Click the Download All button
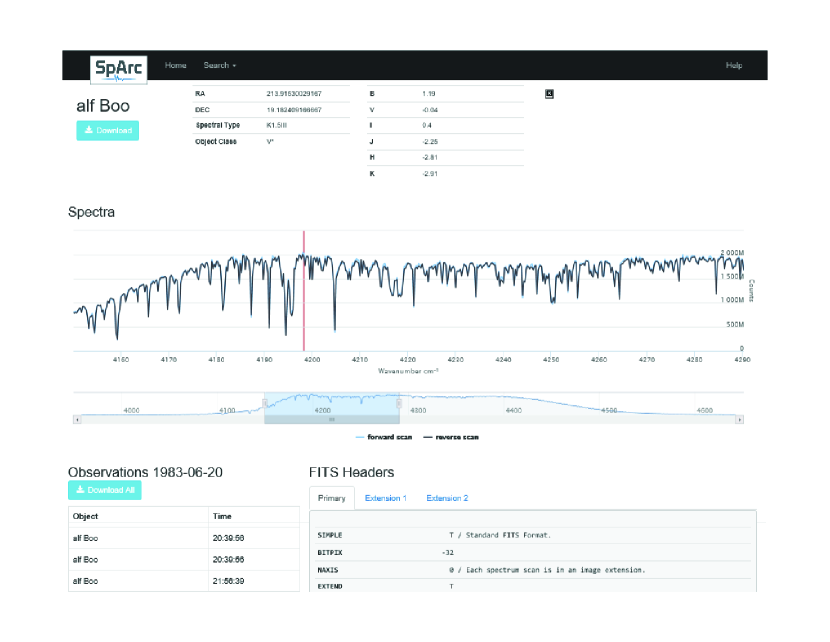The height and width of the screenshot is (642, 830). pos(105,490)
